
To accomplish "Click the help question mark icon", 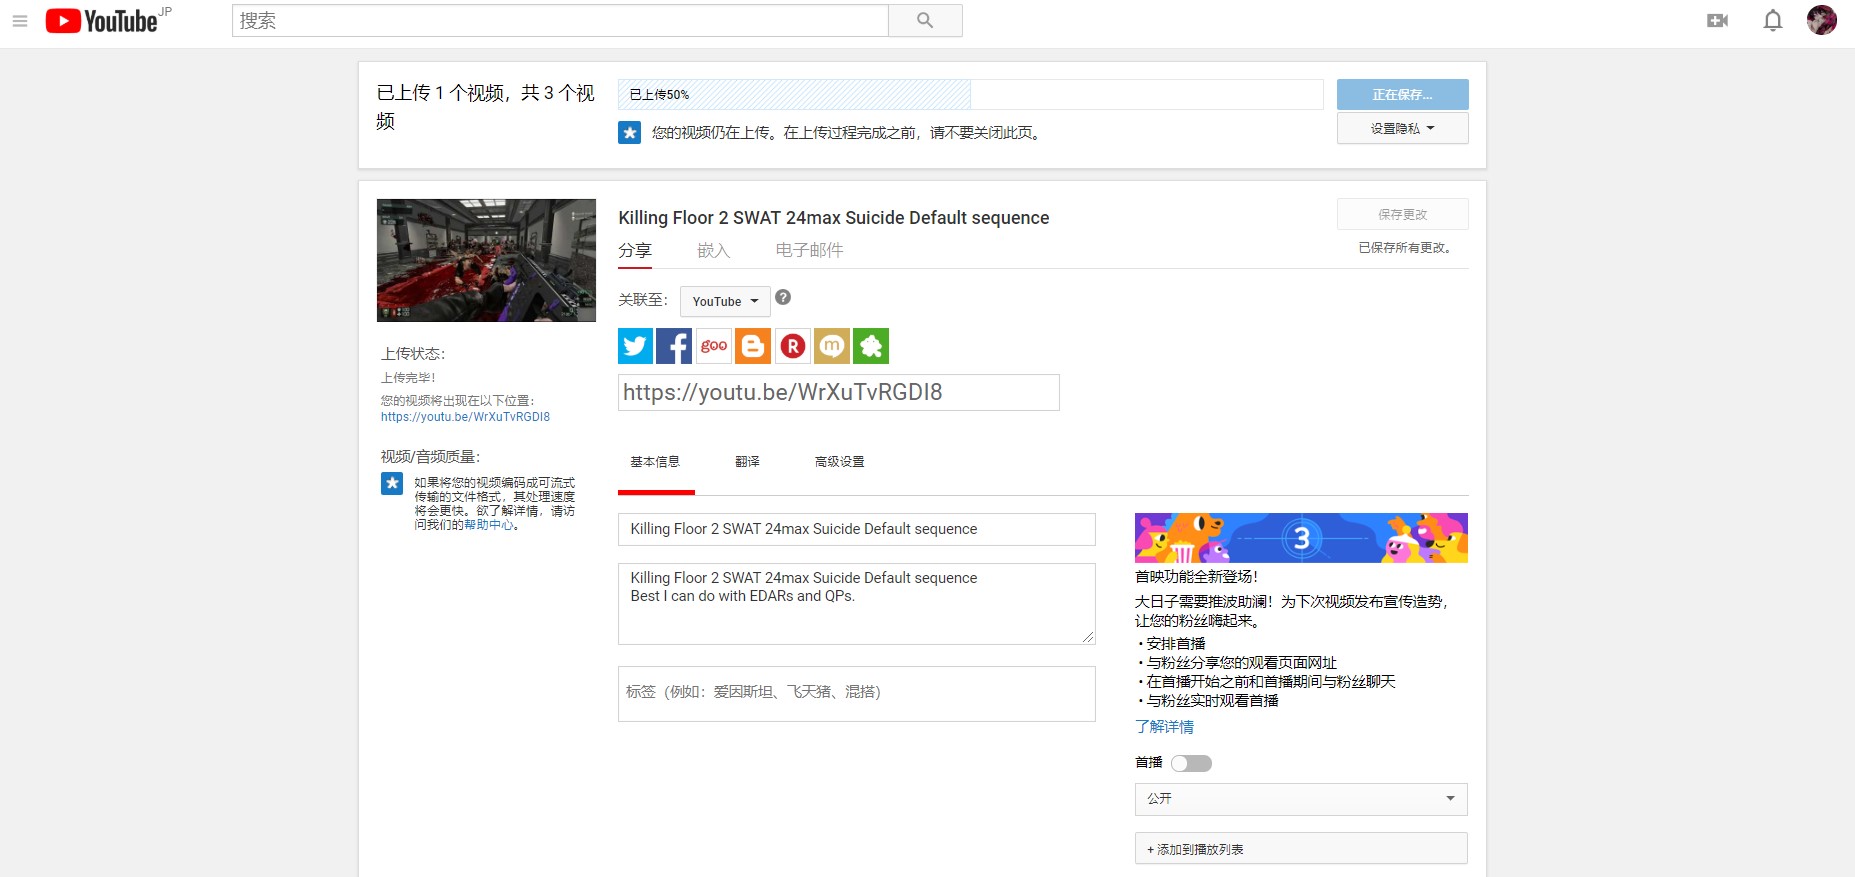I will [x=783, y=297].
